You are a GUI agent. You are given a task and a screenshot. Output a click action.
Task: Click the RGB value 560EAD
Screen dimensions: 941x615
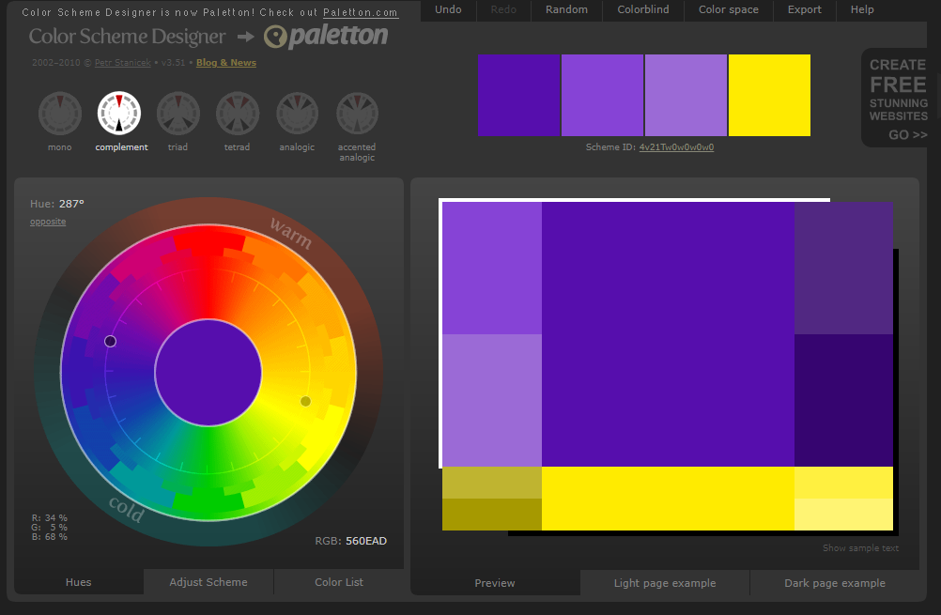click(x=366, y=541)
